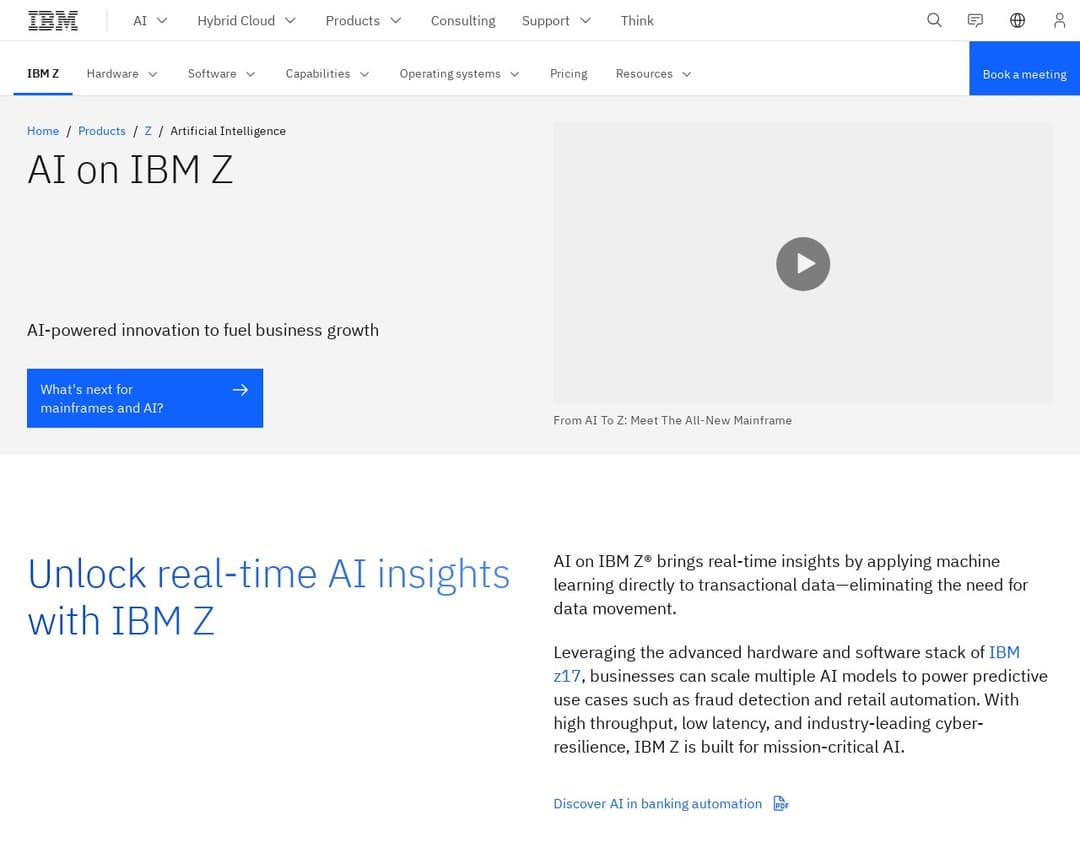Click the PDF icon beside banking automation link
This screenshot has width=1080, height=864.
[780, 803]
